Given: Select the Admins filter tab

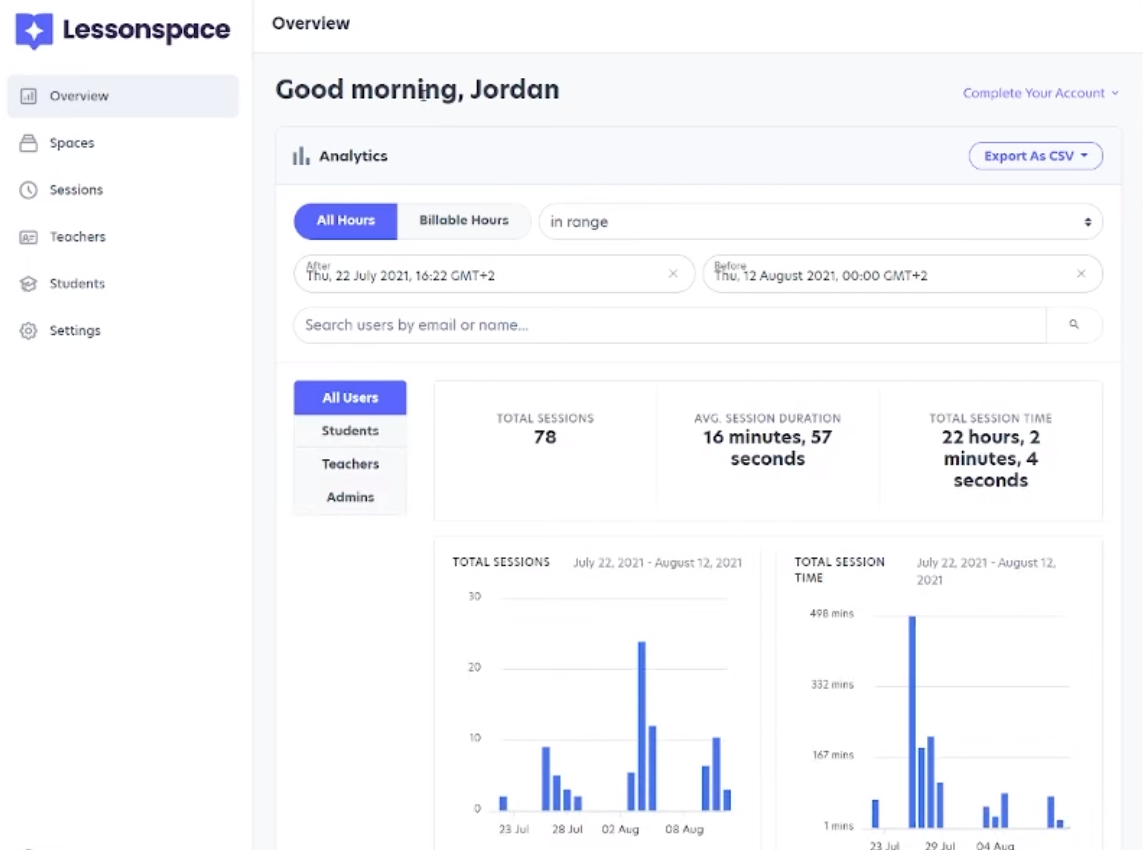Looking at the screenshot, I should [x=349, y=497].
